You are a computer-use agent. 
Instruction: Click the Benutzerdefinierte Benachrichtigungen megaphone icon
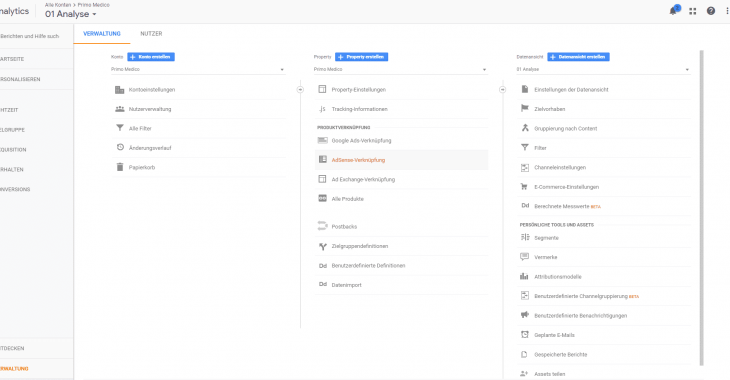coord(525,315)
